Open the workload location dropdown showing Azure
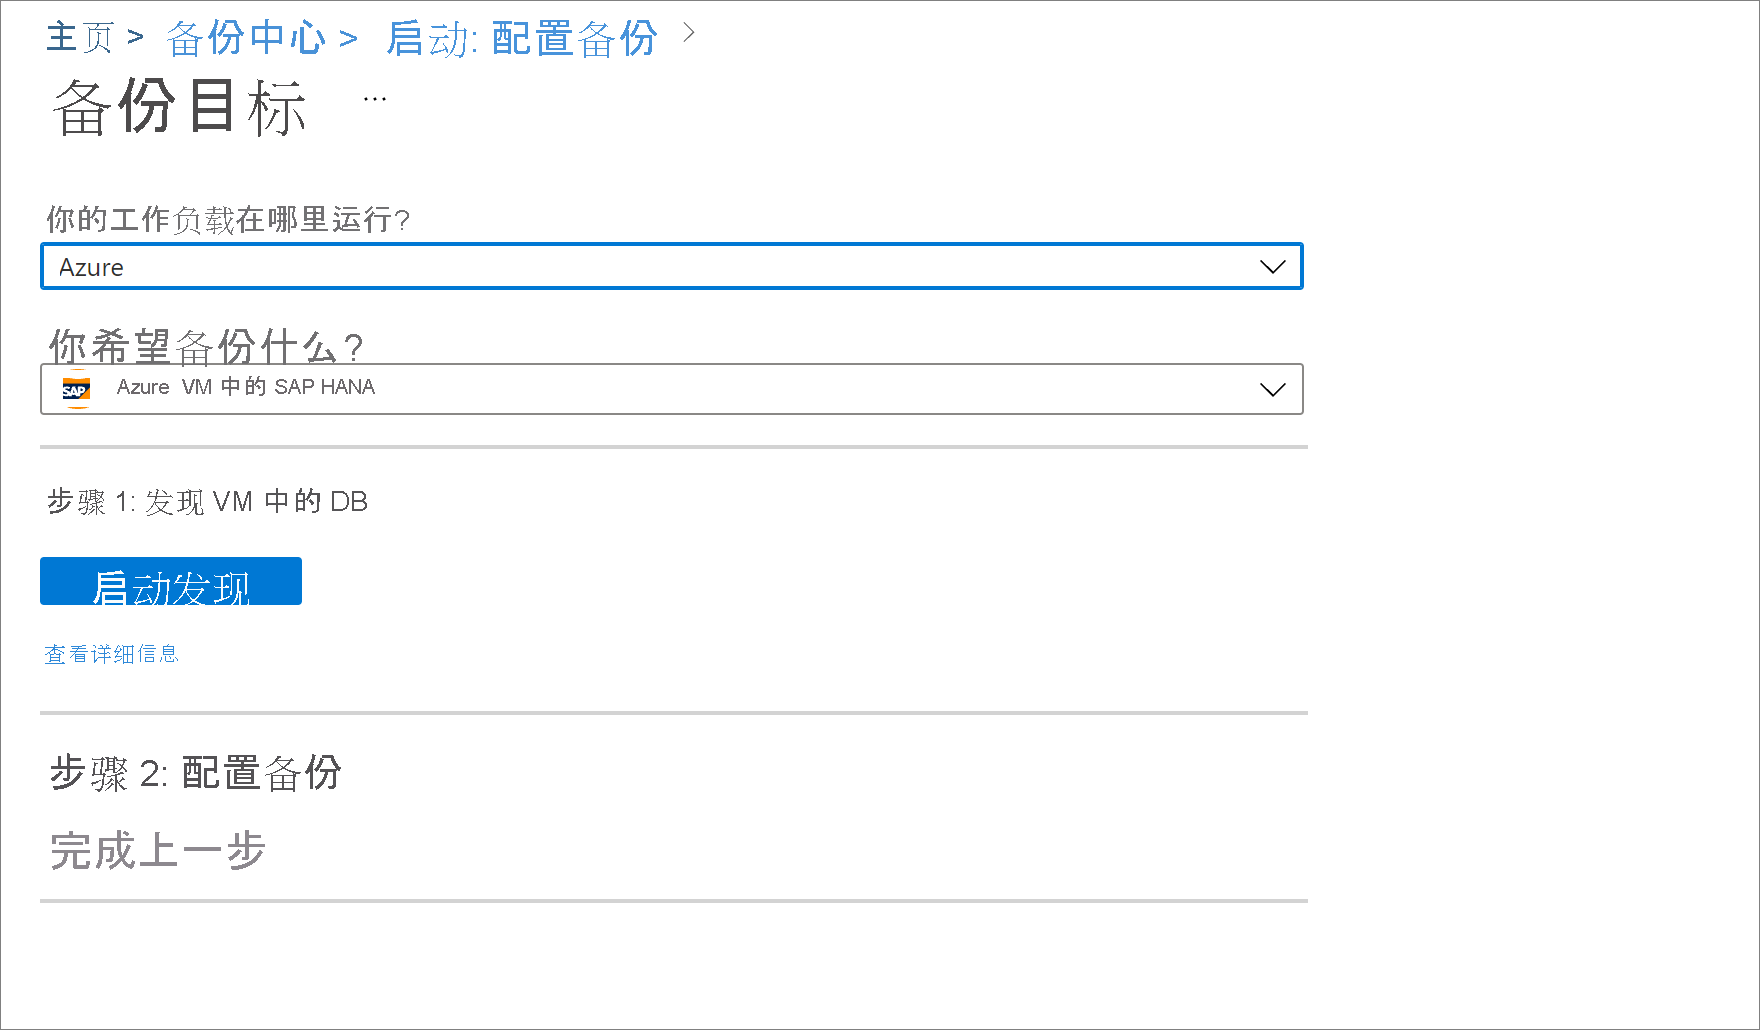This screenshot has height=1030, width=1760. tap(670, 266)
